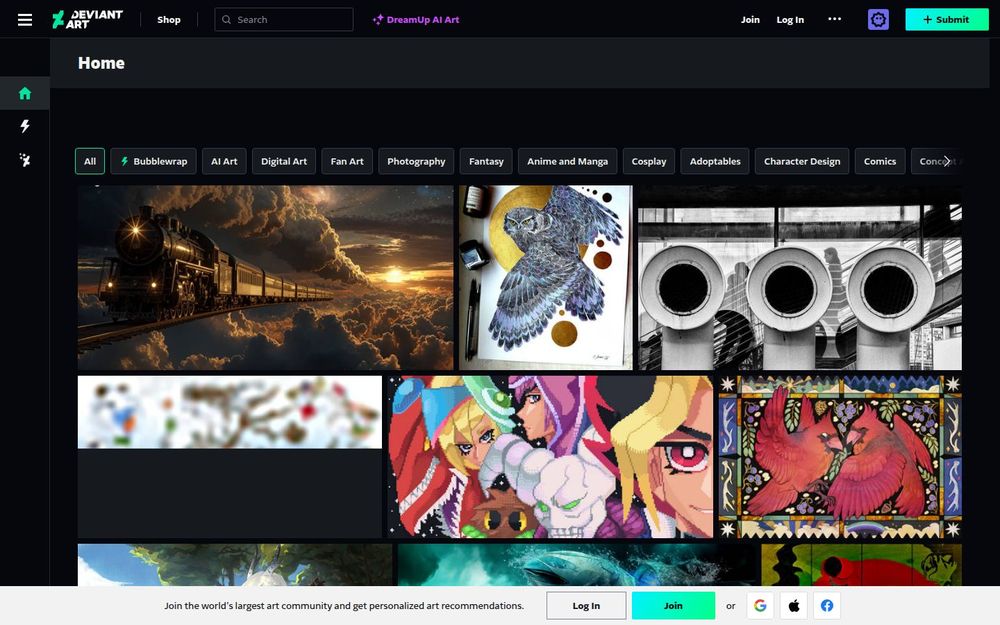
Task: Select the Anime and Manga tab
Action: [x=568, y=161]
